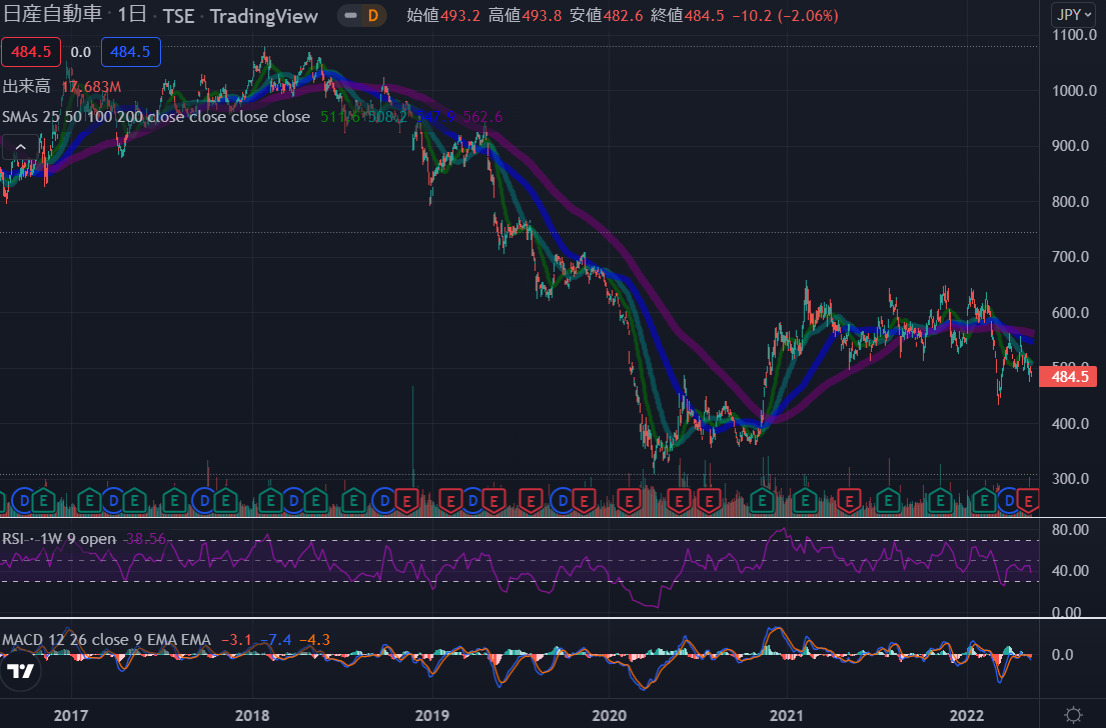Open chart settings via the gear icon
The image size is (1106, 728).
pos(1073,715)
